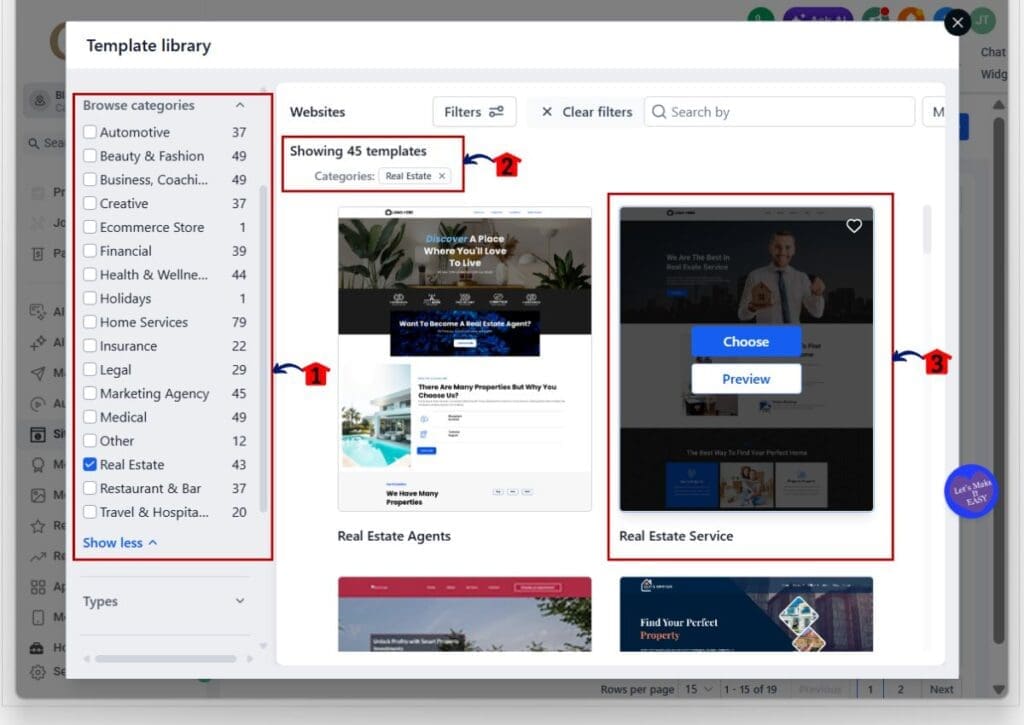Click Clear filters button
1024x725 pixels.
pyautogui.click(x=586, y=112)
